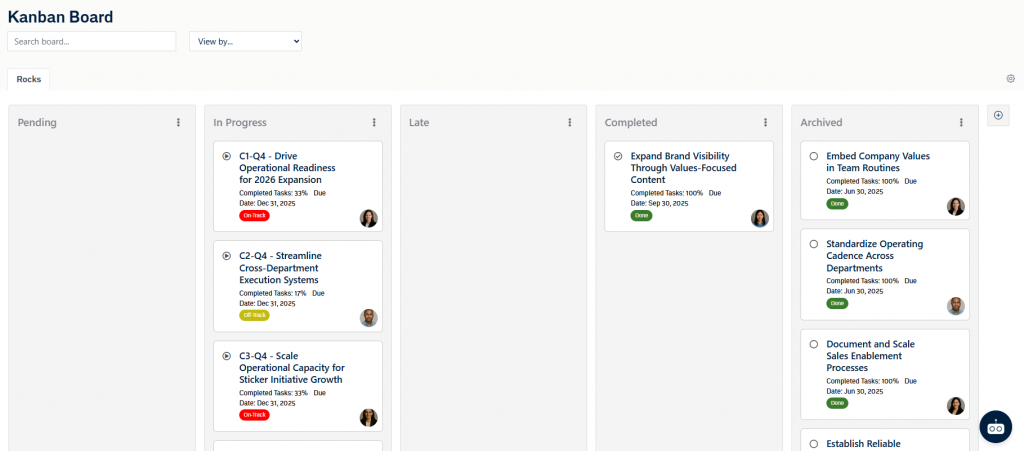Open Expand Brand Visibility card title
Viewport: 1024px width, 451px height.
[x=684, y=168]
